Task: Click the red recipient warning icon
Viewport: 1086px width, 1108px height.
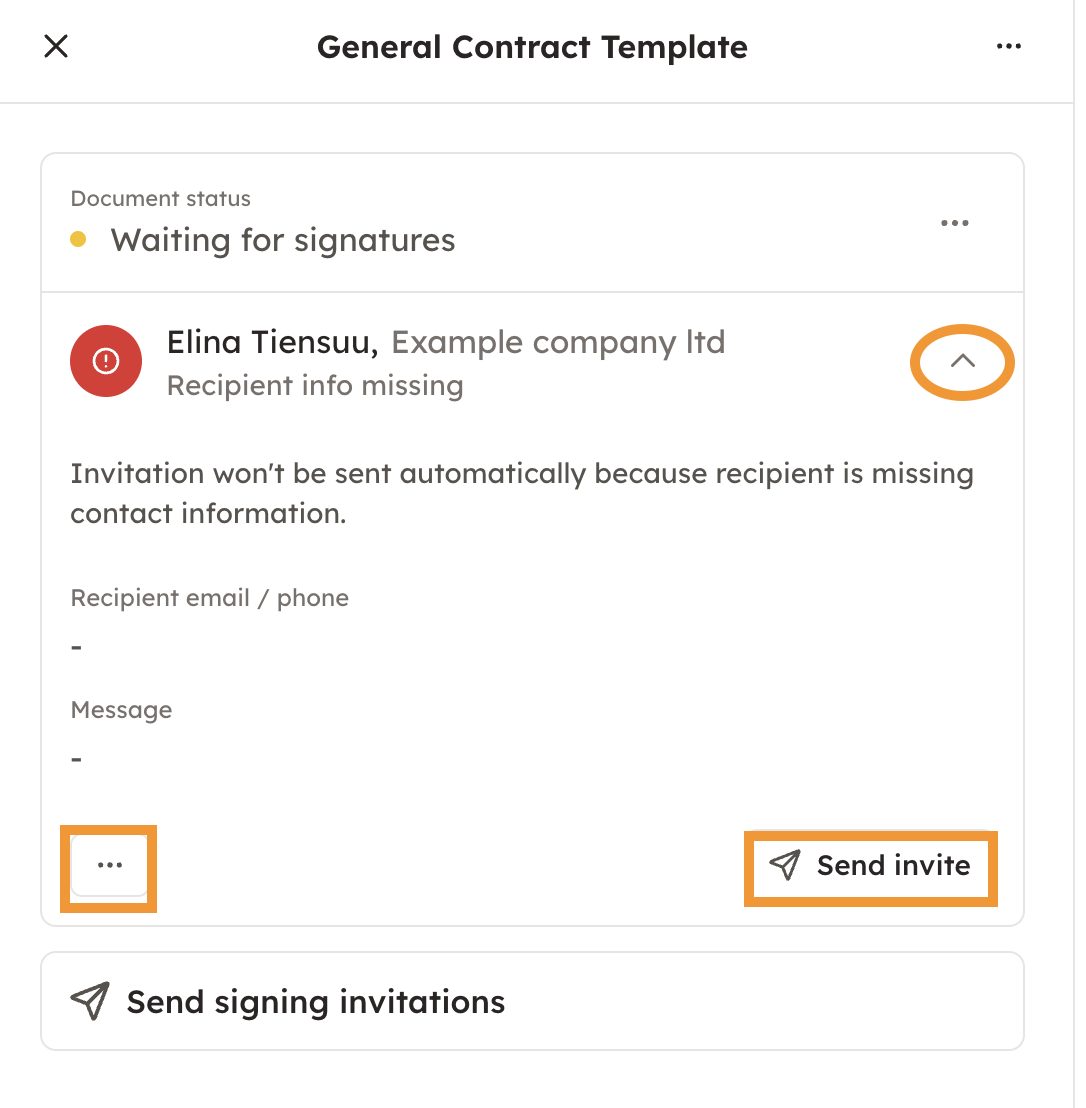Action: pyautogui.click(x=106, y=361)
